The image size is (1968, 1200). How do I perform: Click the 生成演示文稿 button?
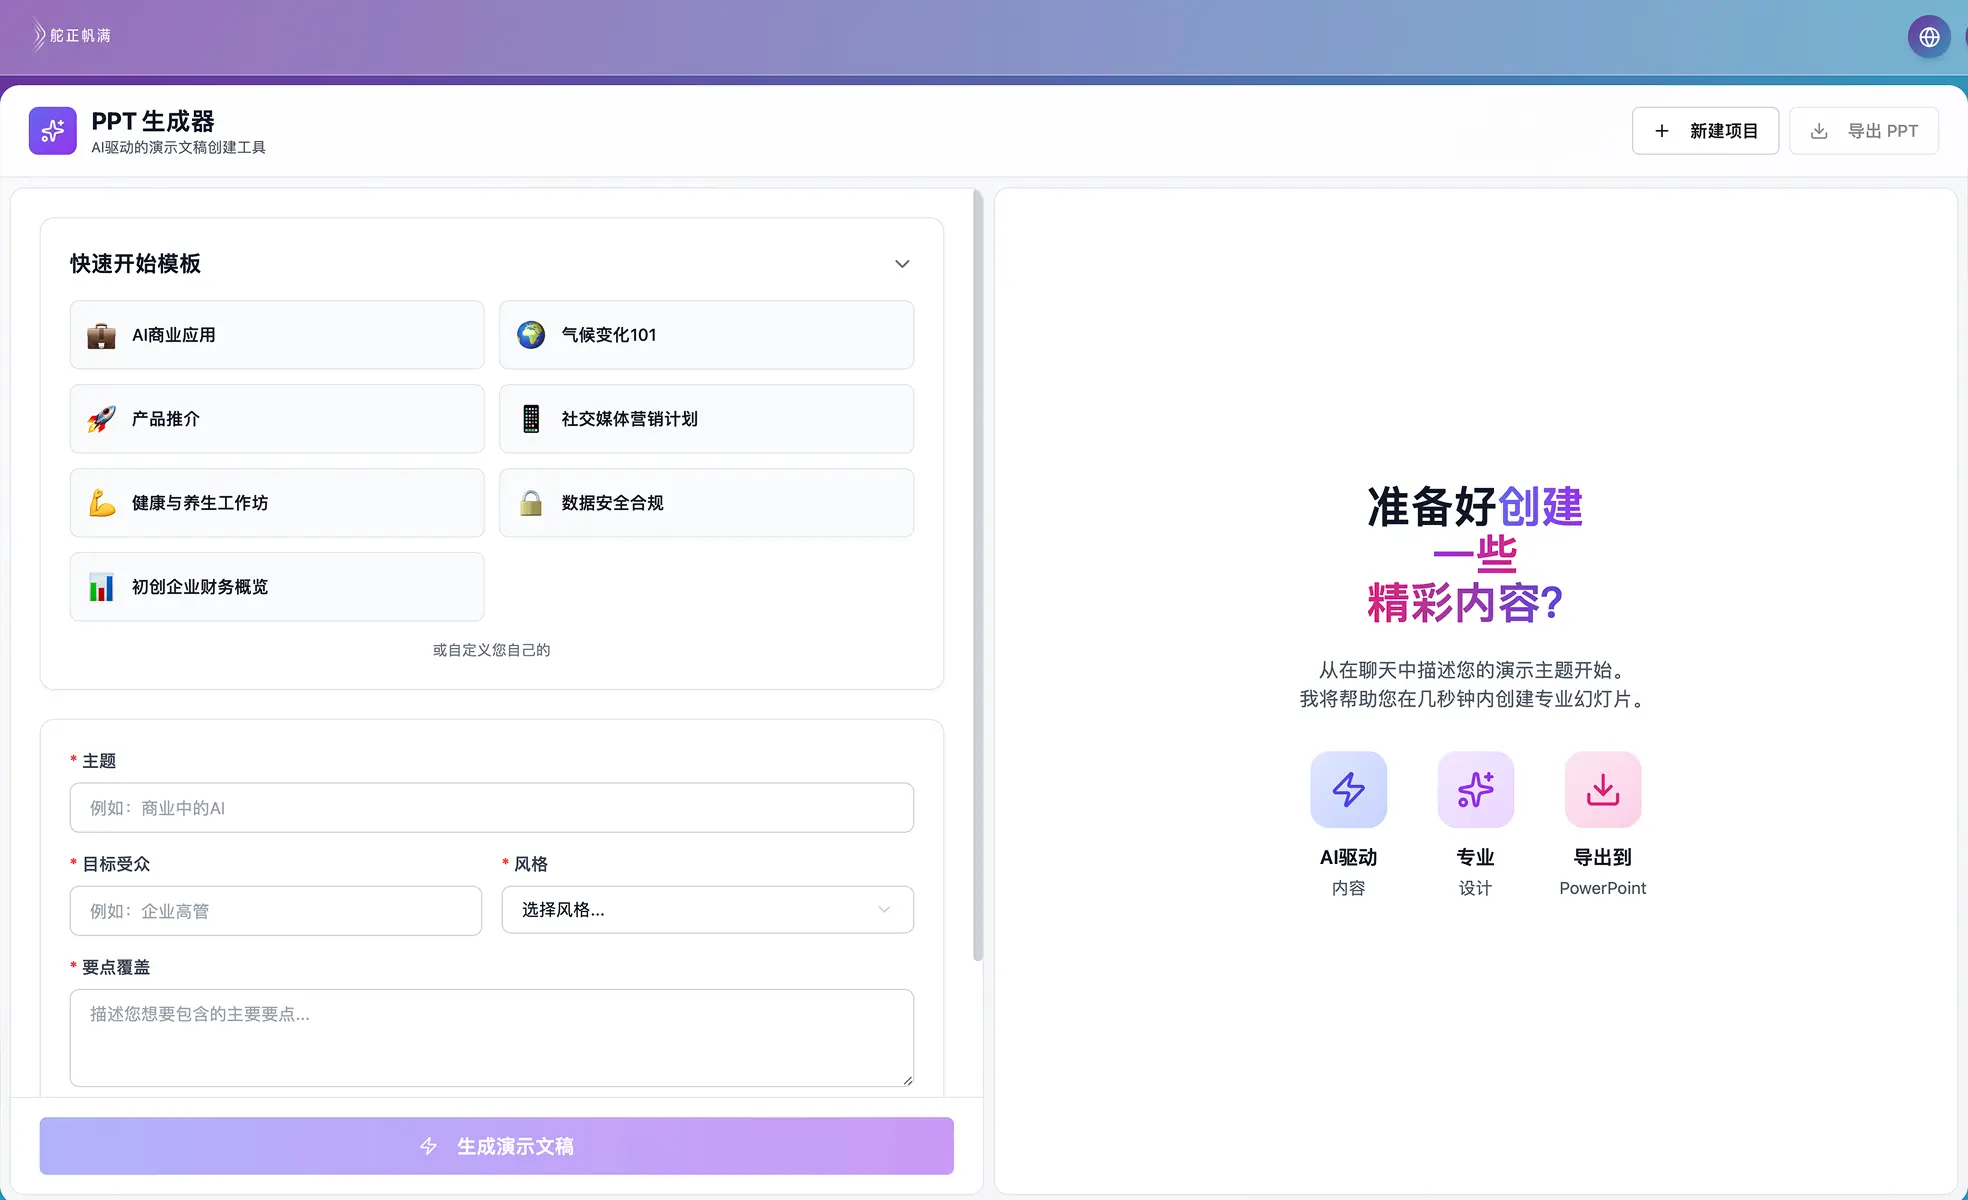coord(496,1146)
